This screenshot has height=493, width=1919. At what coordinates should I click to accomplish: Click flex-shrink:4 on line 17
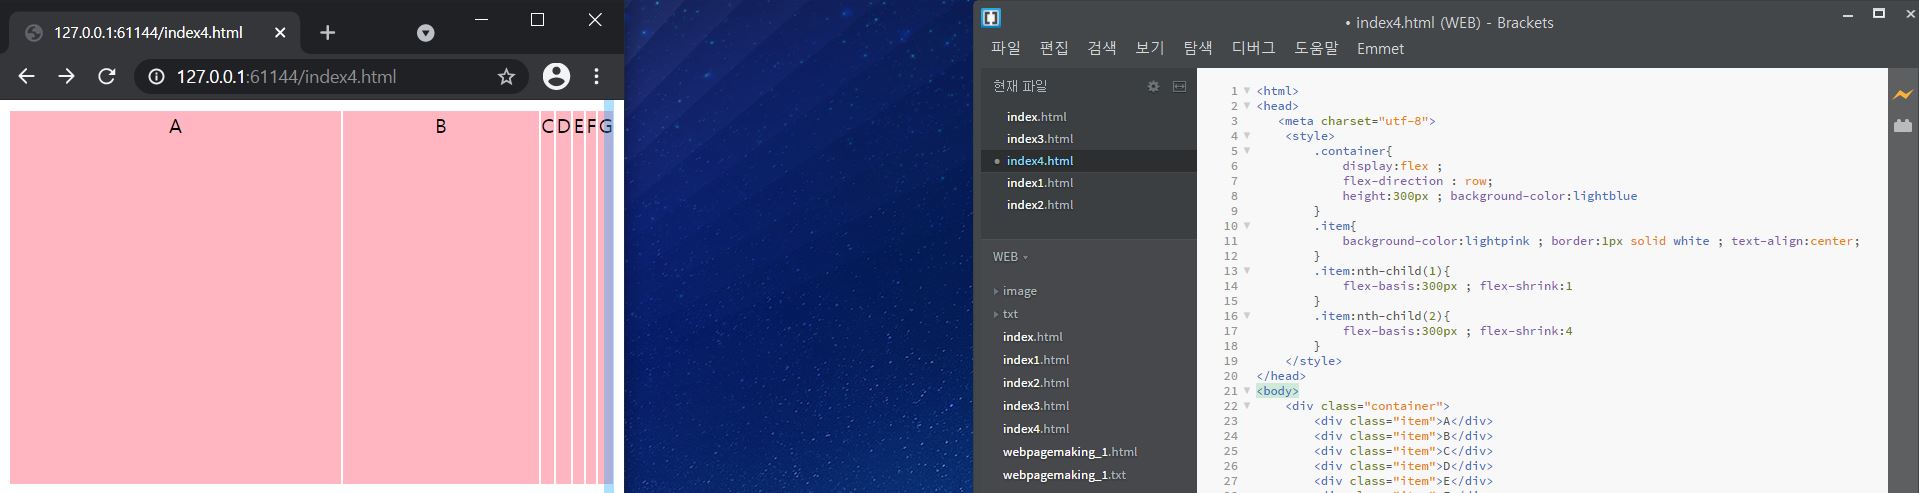click(1526, 331)
